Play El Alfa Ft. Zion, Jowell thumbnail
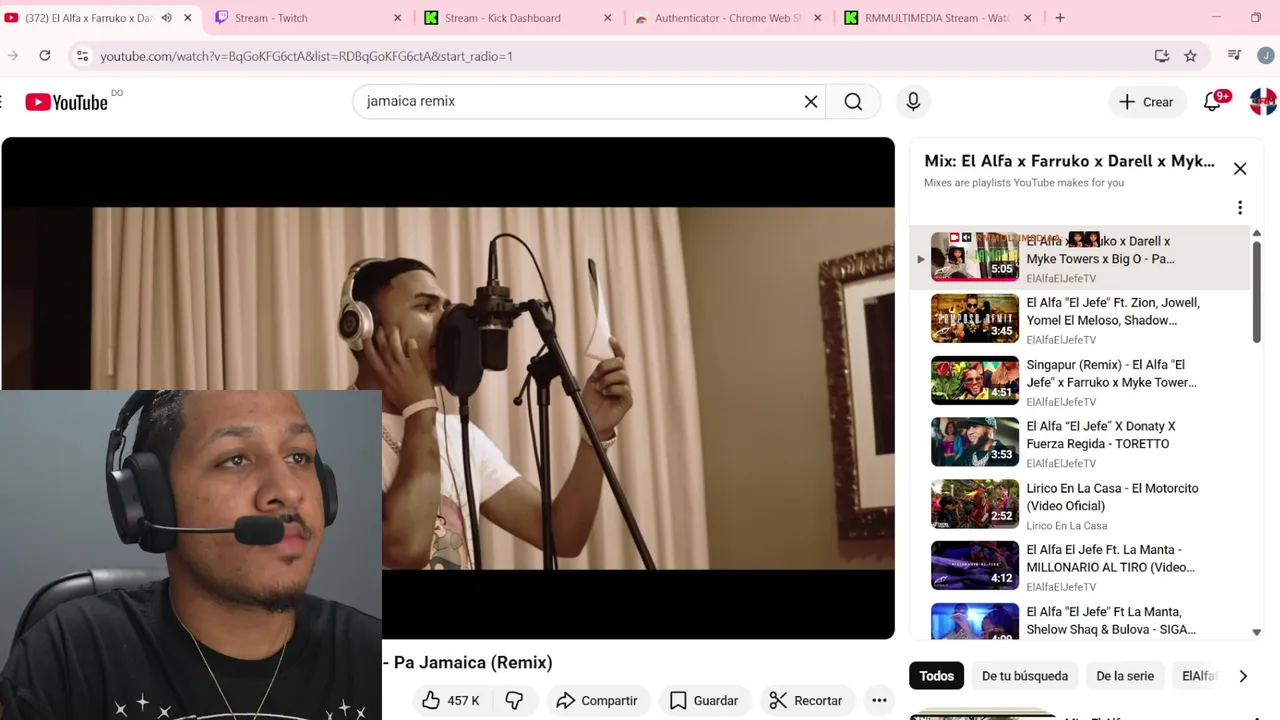 click(x=975, y=319)
